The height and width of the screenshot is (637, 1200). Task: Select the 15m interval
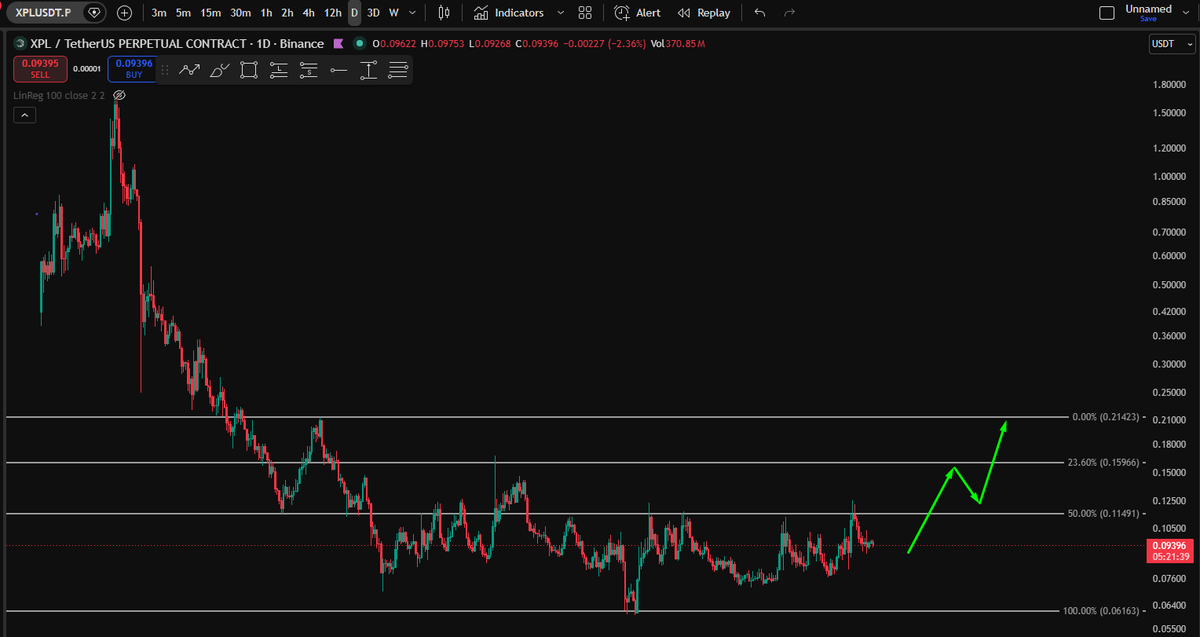tap(210, 13)
